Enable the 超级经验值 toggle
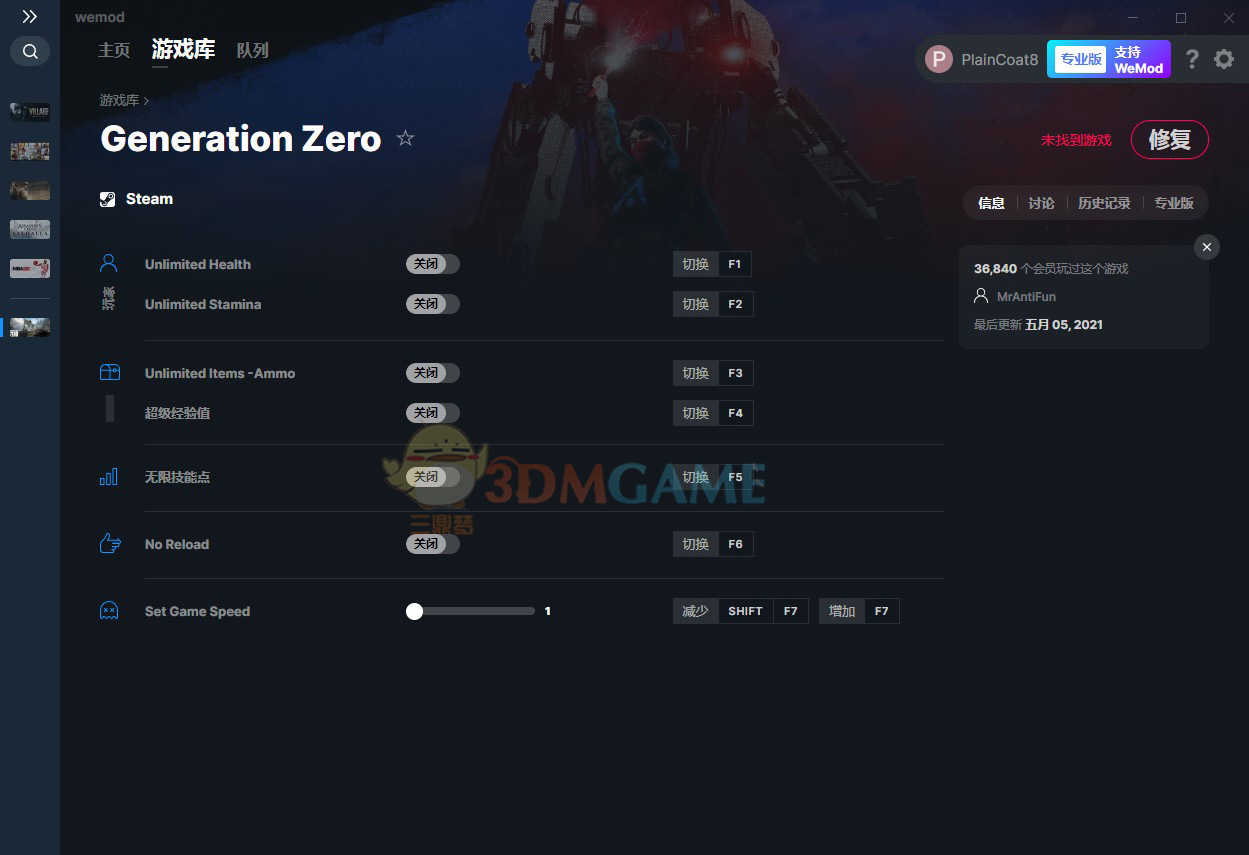The image size is (1249, 855). [x=433, y=413]
